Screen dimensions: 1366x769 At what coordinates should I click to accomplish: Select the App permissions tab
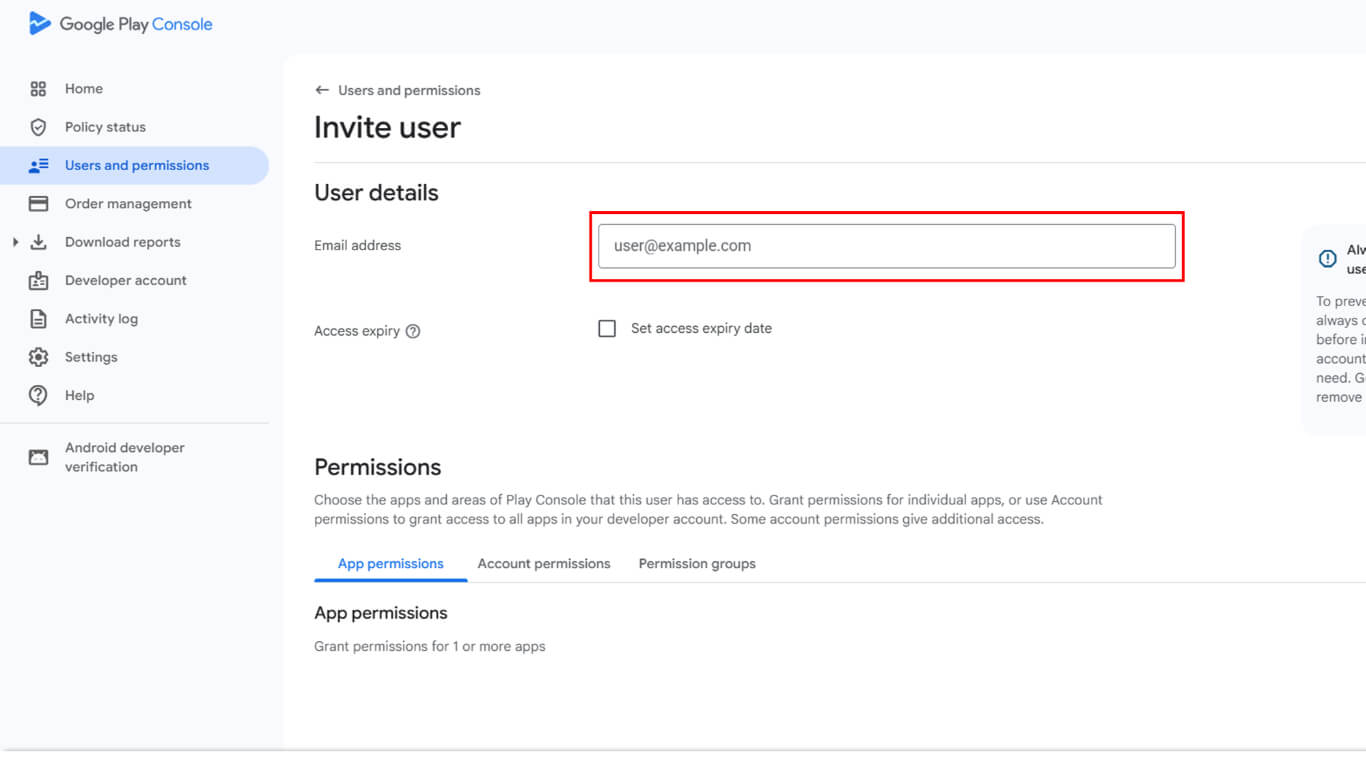click(x=390, y=564)
